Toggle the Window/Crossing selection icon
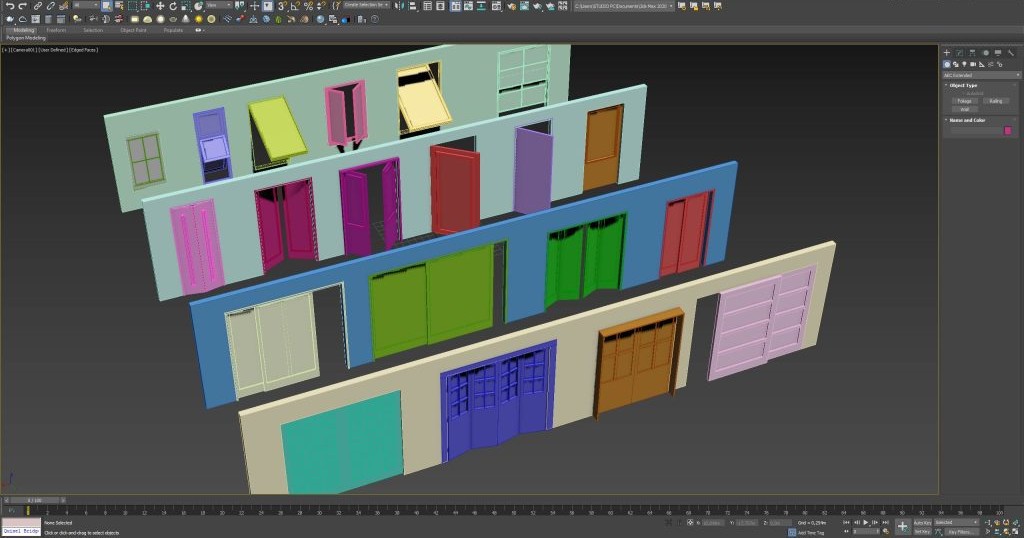This screenshot has height=538, width=1024. point(146,6)
